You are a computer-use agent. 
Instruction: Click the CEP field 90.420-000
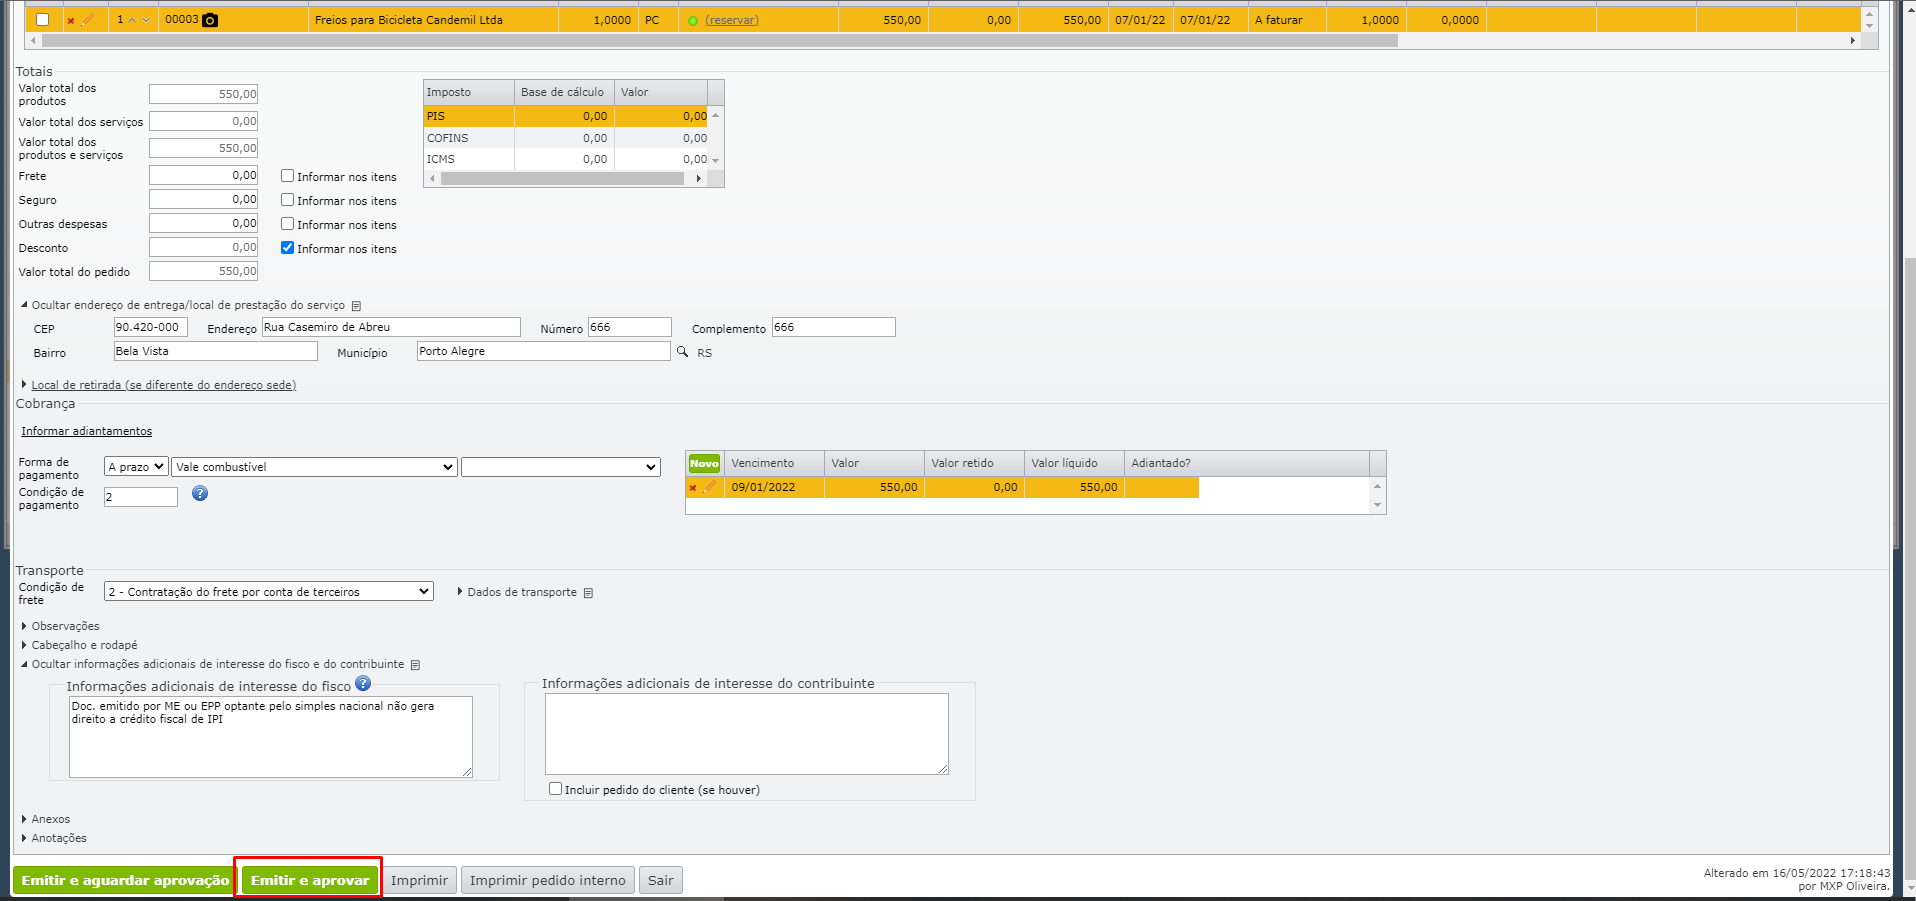tap(151, 327)
